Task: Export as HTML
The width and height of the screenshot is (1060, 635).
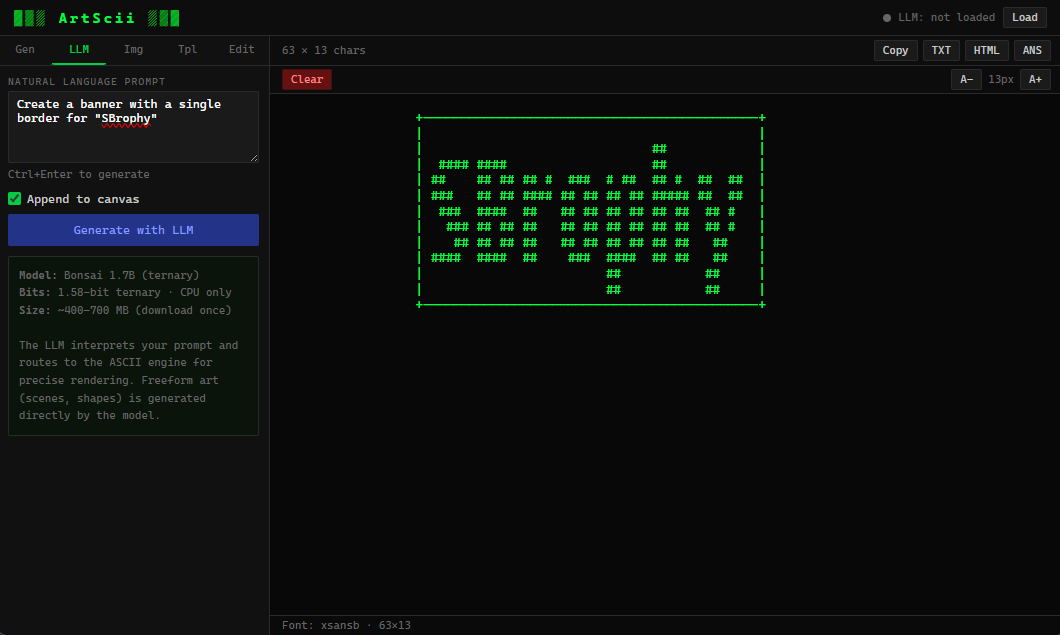Action: coord(986,50)
